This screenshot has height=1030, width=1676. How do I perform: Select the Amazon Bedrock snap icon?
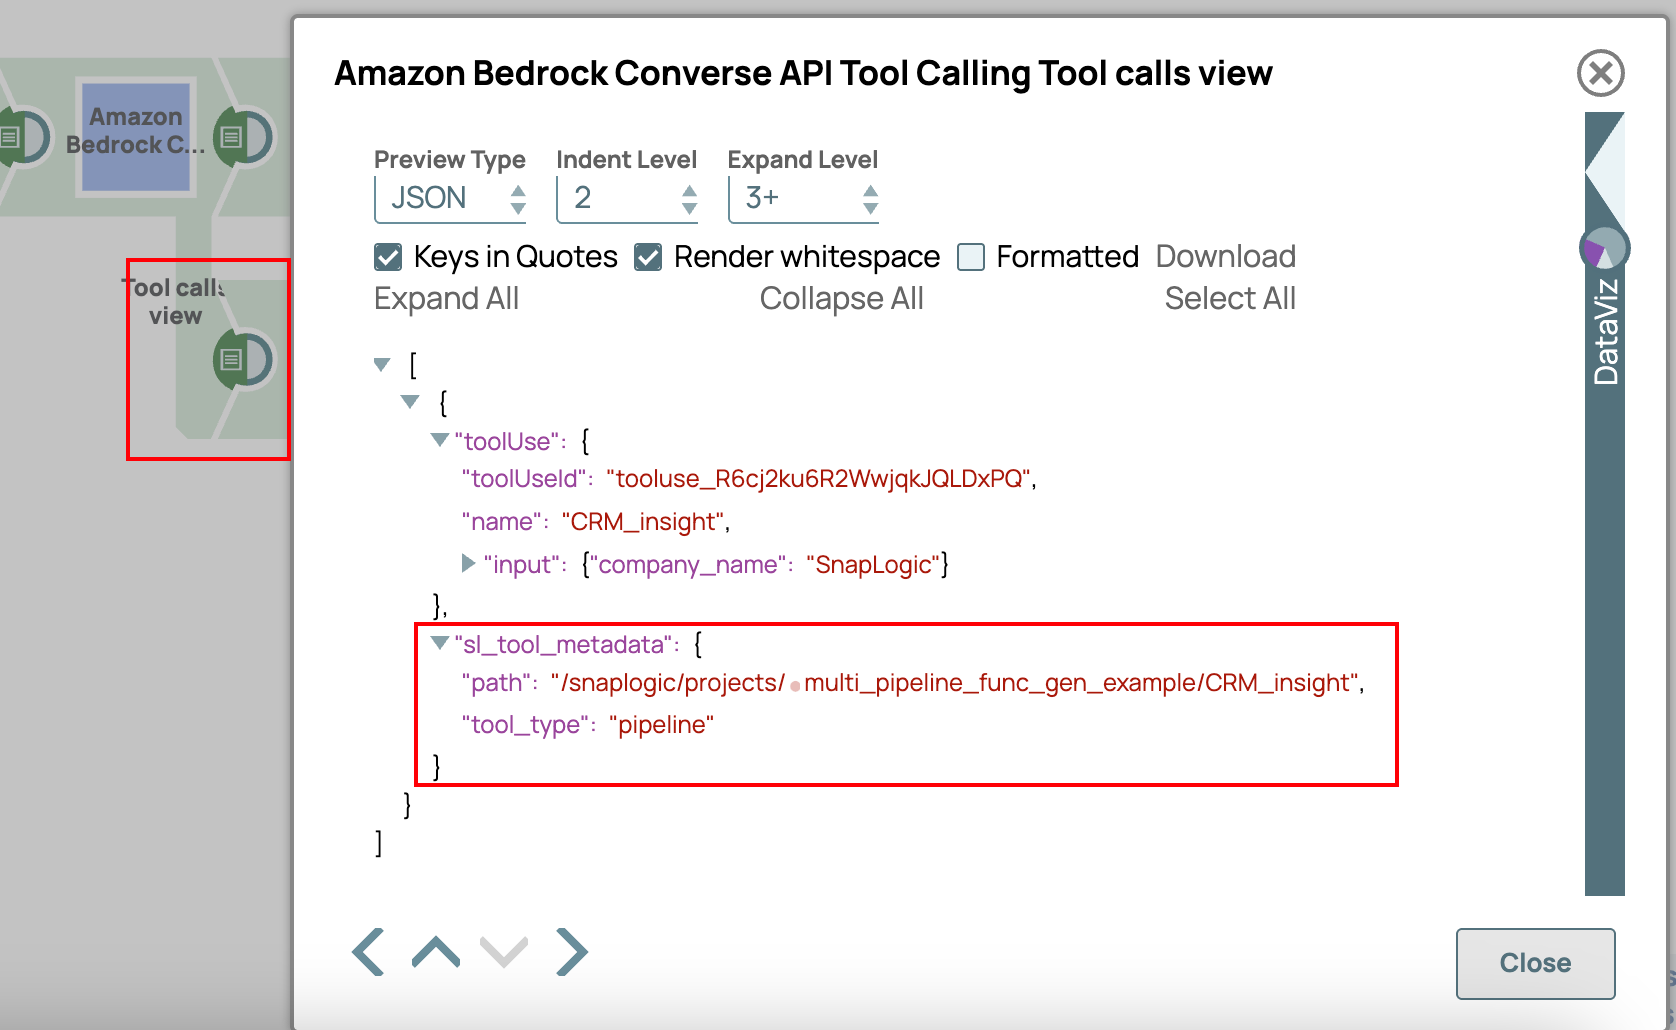click(x=135, y=136)
